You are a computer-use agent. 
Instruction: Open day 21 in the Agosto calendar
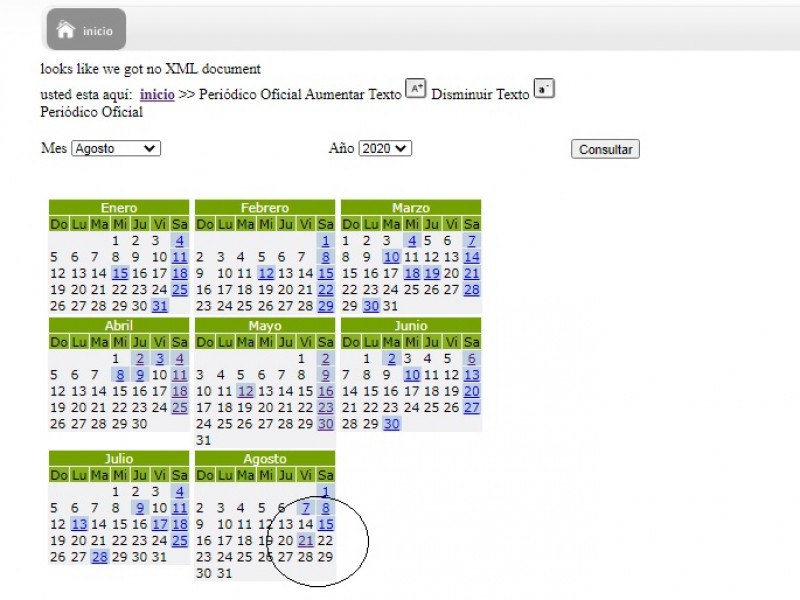(306, 541)
